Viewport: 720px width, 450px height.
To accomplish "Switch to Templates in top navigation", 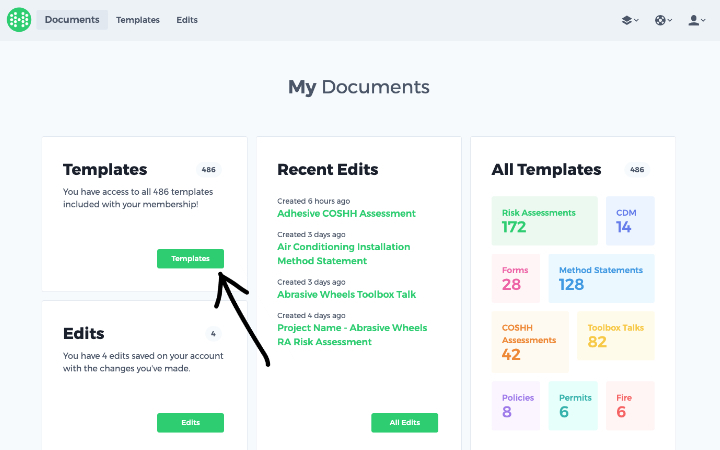I will coord(138,20).
